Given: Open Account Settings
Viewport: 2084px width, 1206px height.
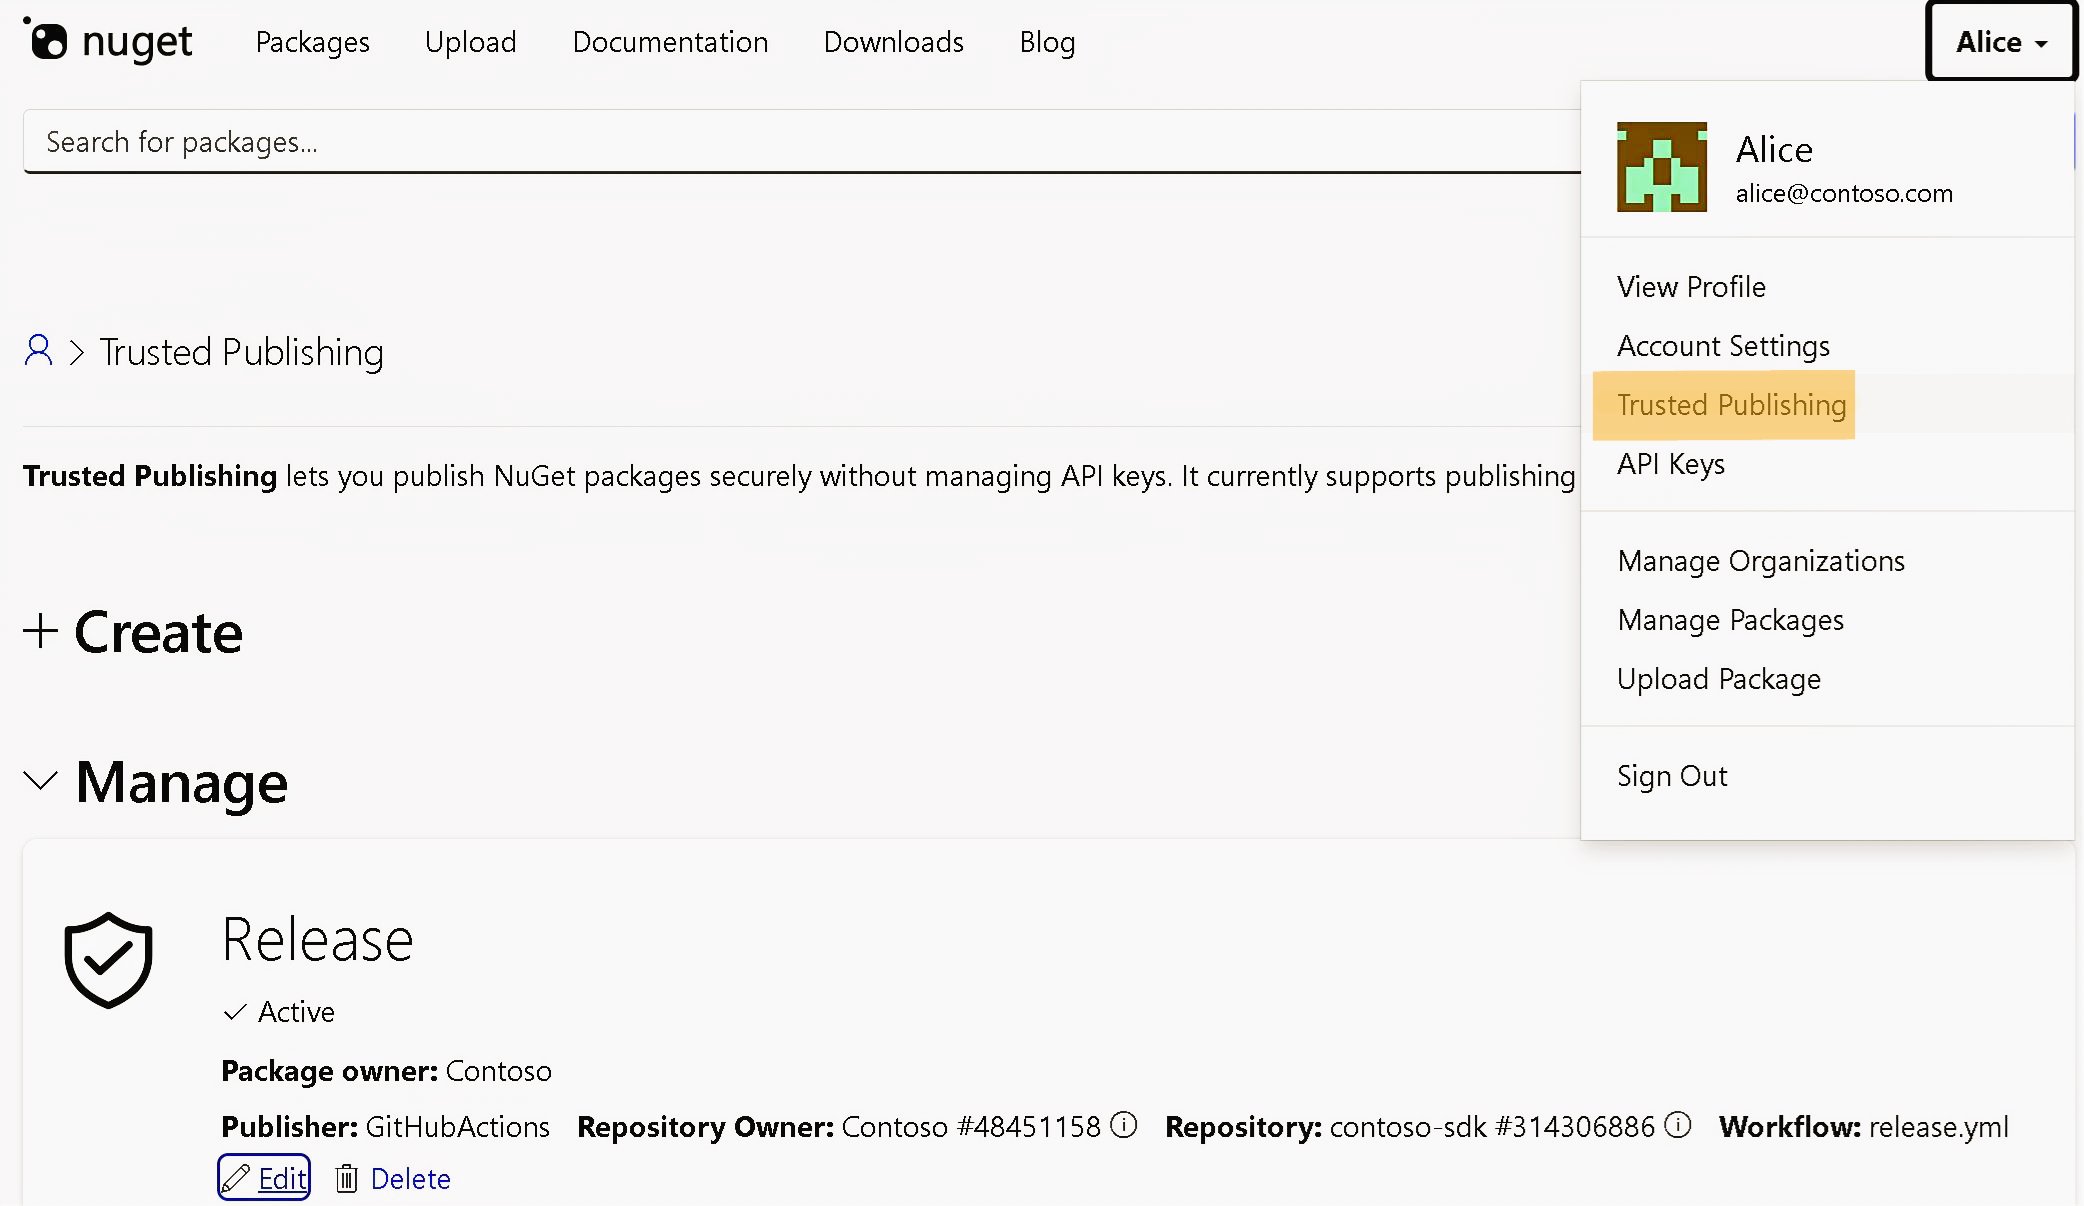Looking at the screenshot, I should click(1723, 345).
